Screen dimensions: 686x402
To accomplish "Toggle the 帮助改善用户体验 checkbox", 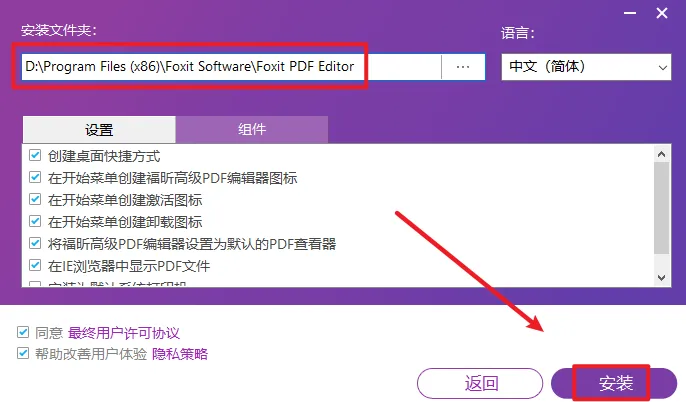I will point(23,353).
